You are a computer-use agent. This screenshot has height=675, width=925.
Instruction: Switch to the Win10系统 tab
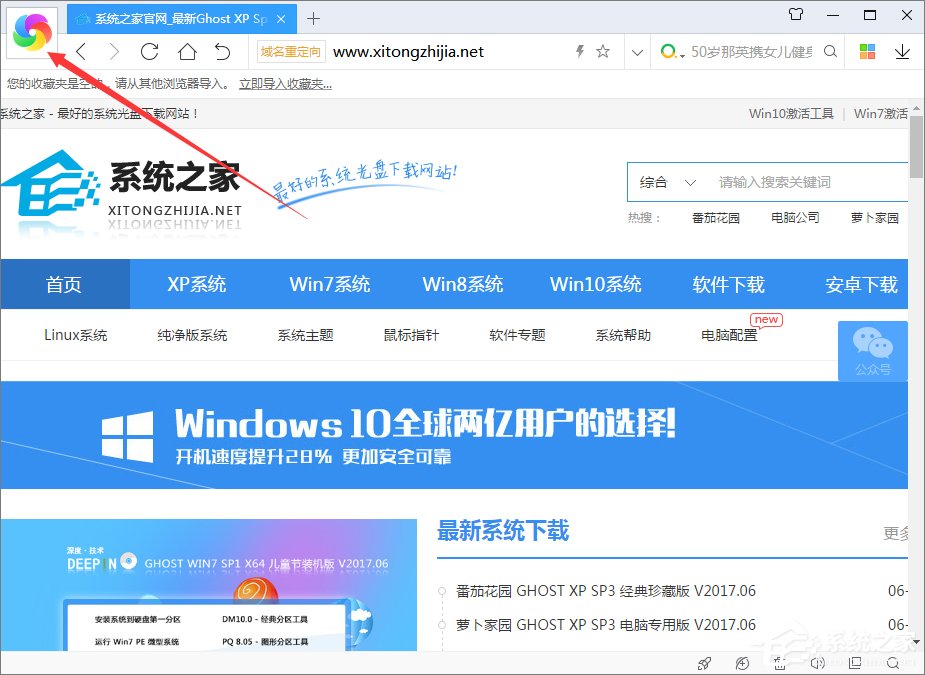tap(596, 284)
